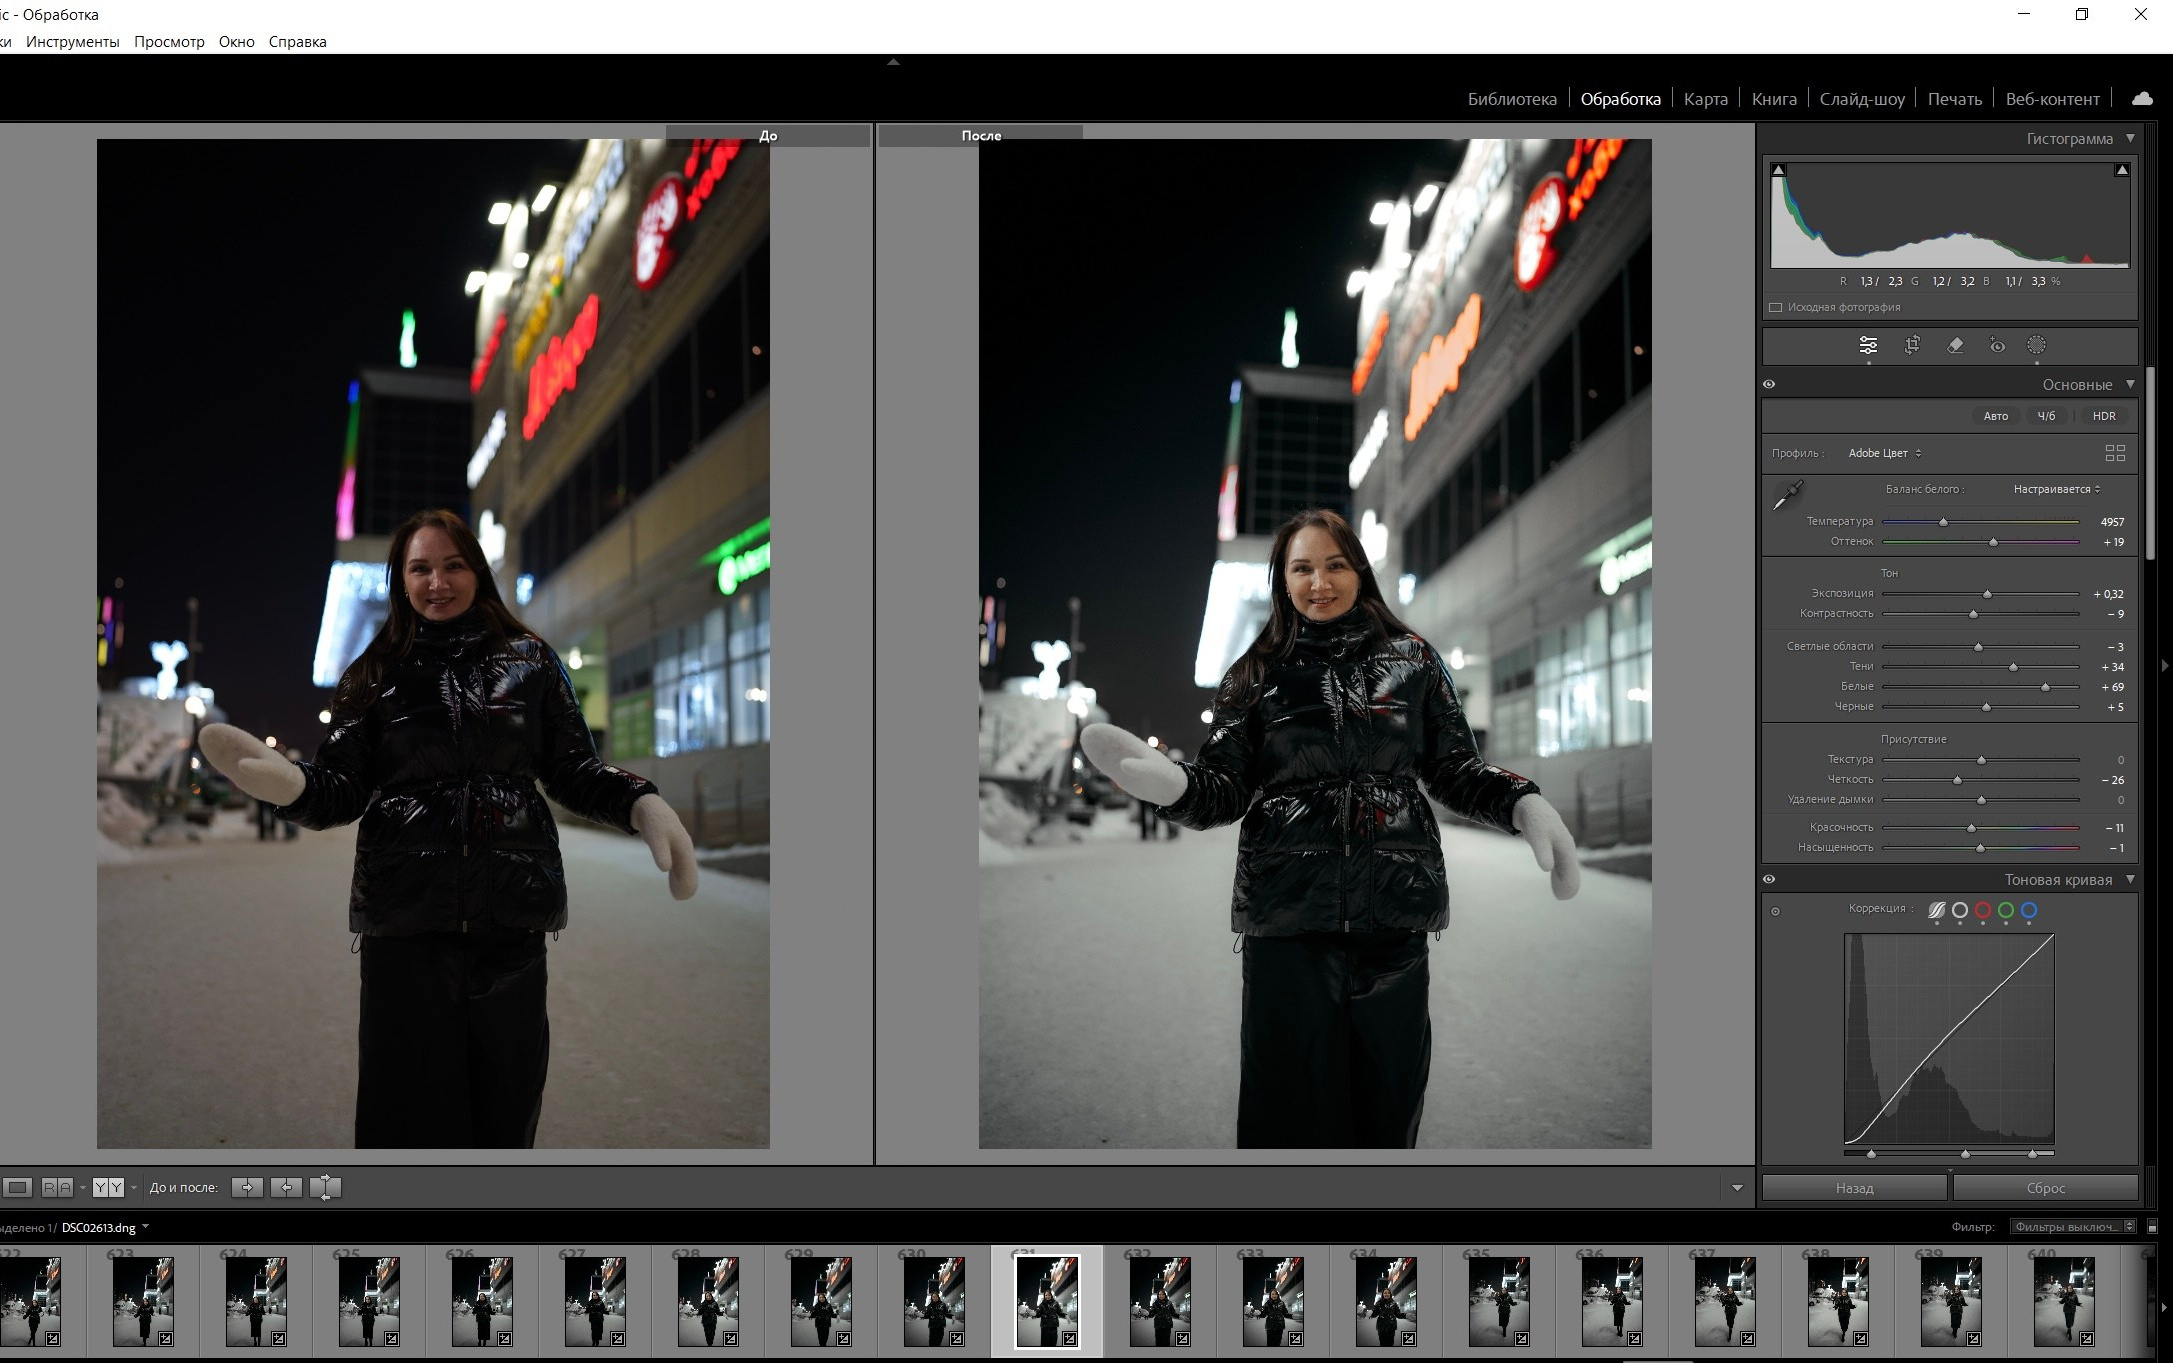Screen dimensions: 2173x1363
Task: Click the Авто tone button
Action: (x=1995, y=416)
